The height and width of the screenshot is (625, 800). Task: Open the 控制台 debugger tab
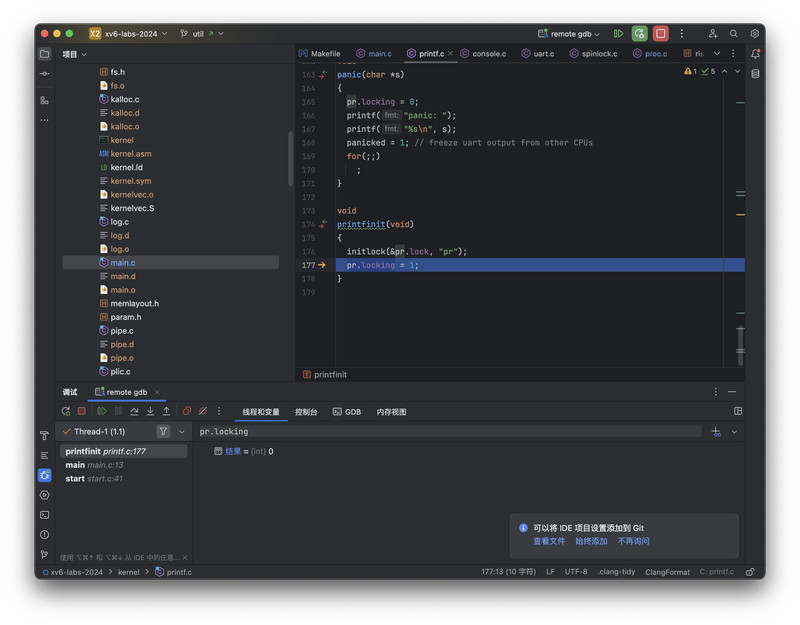tap(306, 412)
